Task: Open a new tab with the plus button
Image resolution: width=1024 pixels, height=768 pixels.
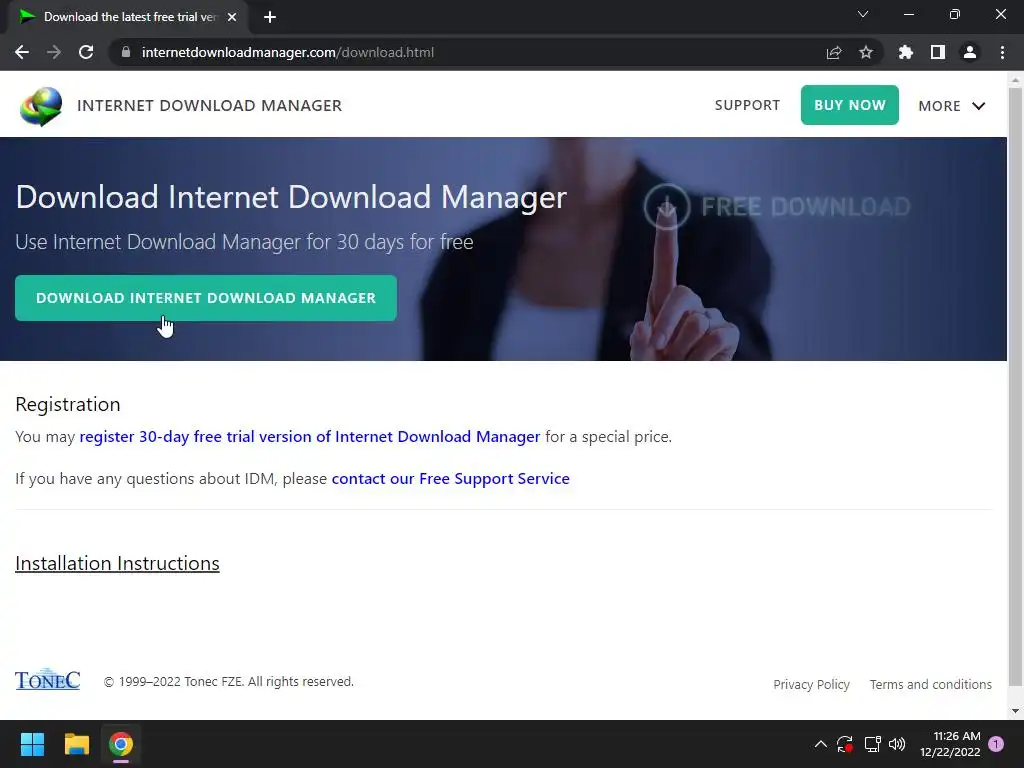Action: 270,17
